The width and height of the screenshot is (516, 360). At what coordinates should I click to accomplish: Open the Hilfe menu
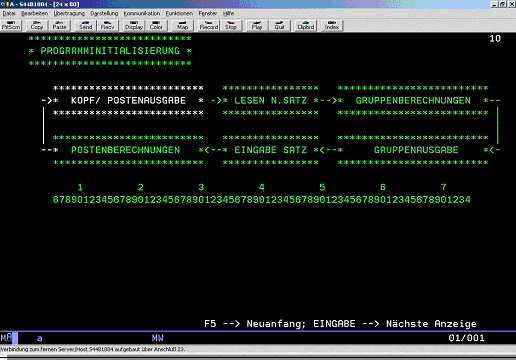(x=229, y=13)
